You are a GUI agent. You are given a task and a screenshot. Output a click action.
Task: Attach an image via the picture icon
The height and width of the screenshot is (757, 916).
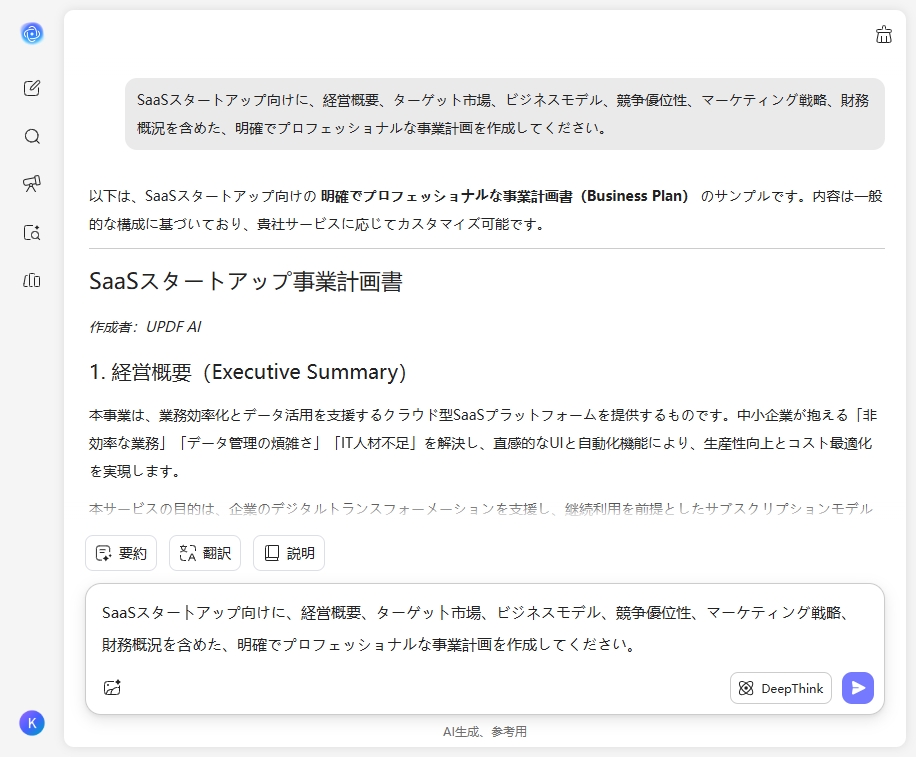113,687
